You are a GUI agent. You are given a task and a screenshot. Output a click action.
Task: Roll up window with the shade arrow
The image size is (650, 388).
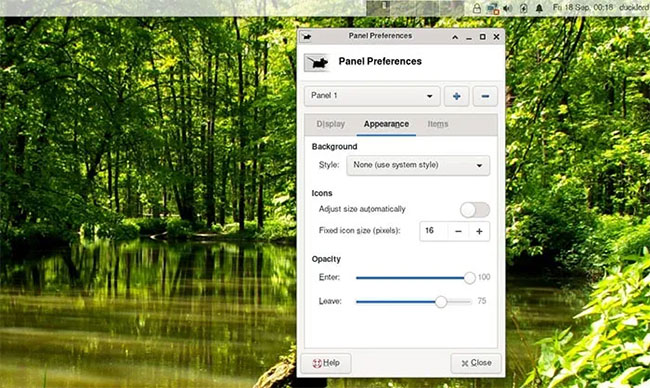coord(455,37)
